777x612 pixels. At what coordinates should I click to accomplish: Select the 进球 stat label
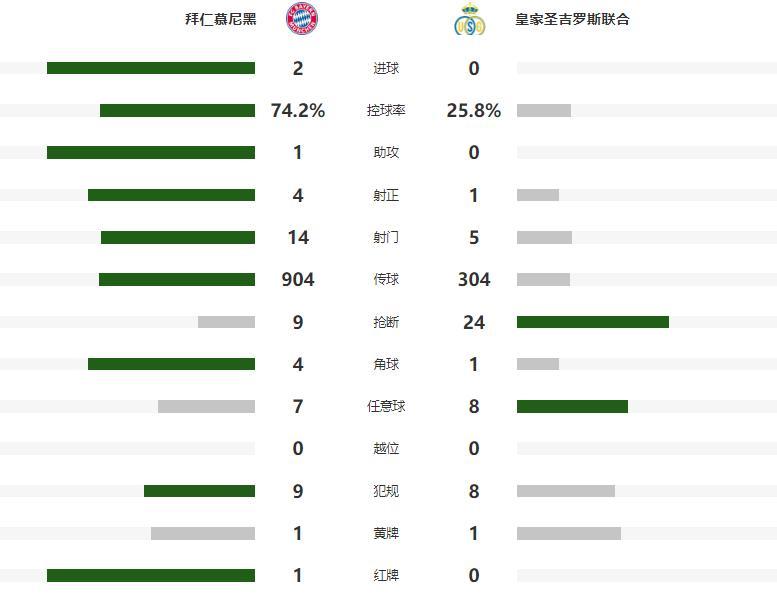click(x=386, y=69)
